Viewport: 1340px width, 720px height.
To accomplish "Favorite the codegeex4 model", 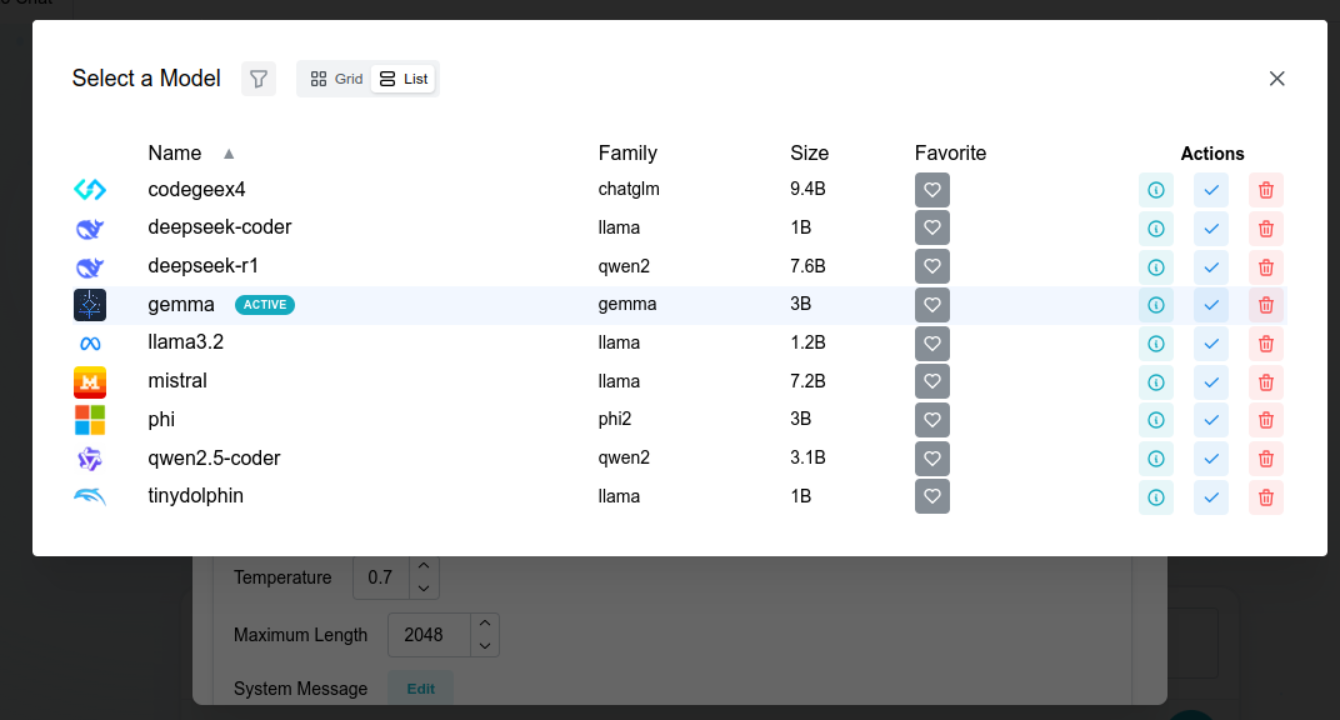I will [932, 190].
